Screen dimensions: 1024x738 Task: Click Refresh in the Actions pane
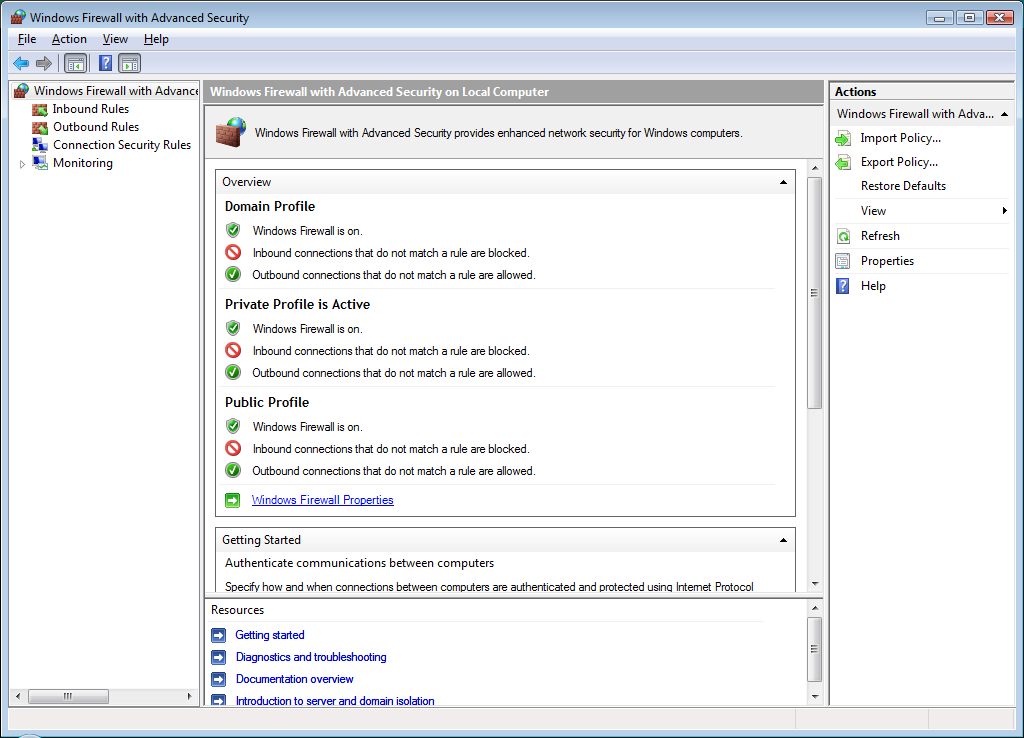coord(880,236)
